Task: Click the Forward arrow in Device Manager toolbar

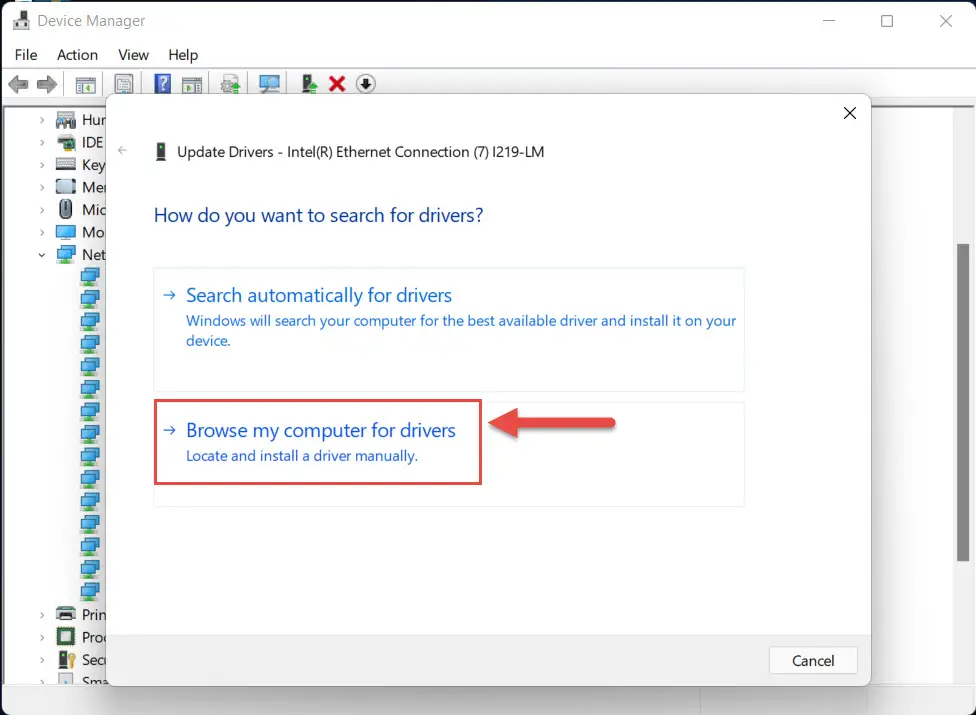Action: (x=47, y=83)
